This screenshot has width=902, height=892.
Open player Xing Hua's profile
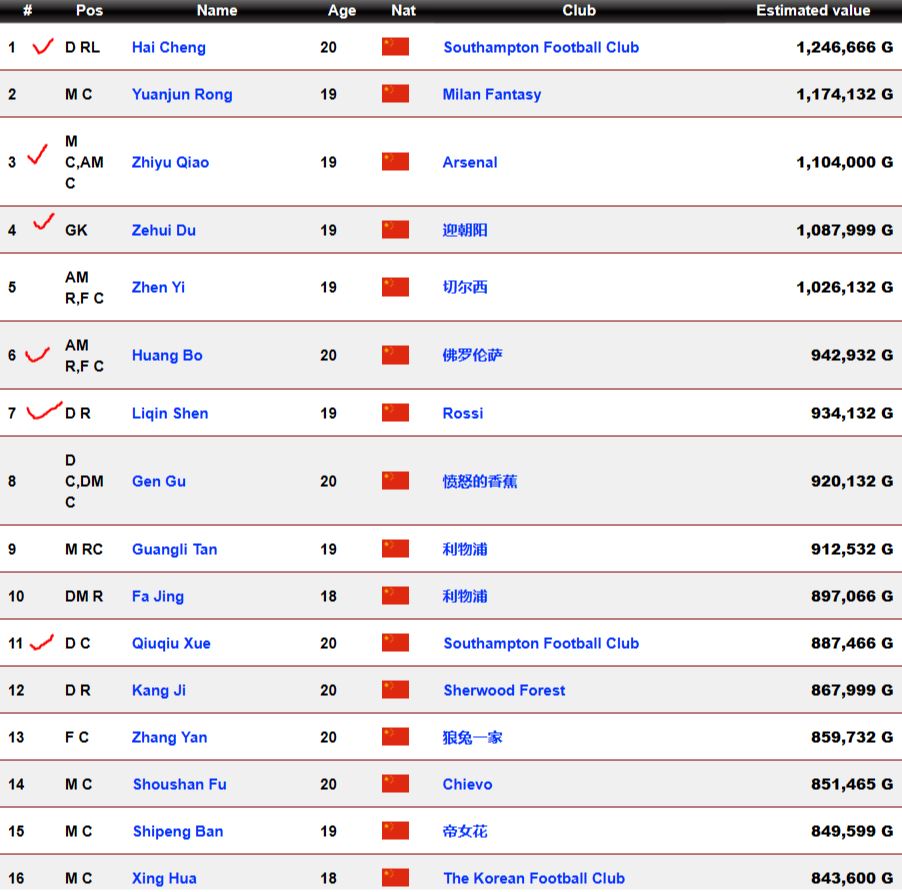164,878
